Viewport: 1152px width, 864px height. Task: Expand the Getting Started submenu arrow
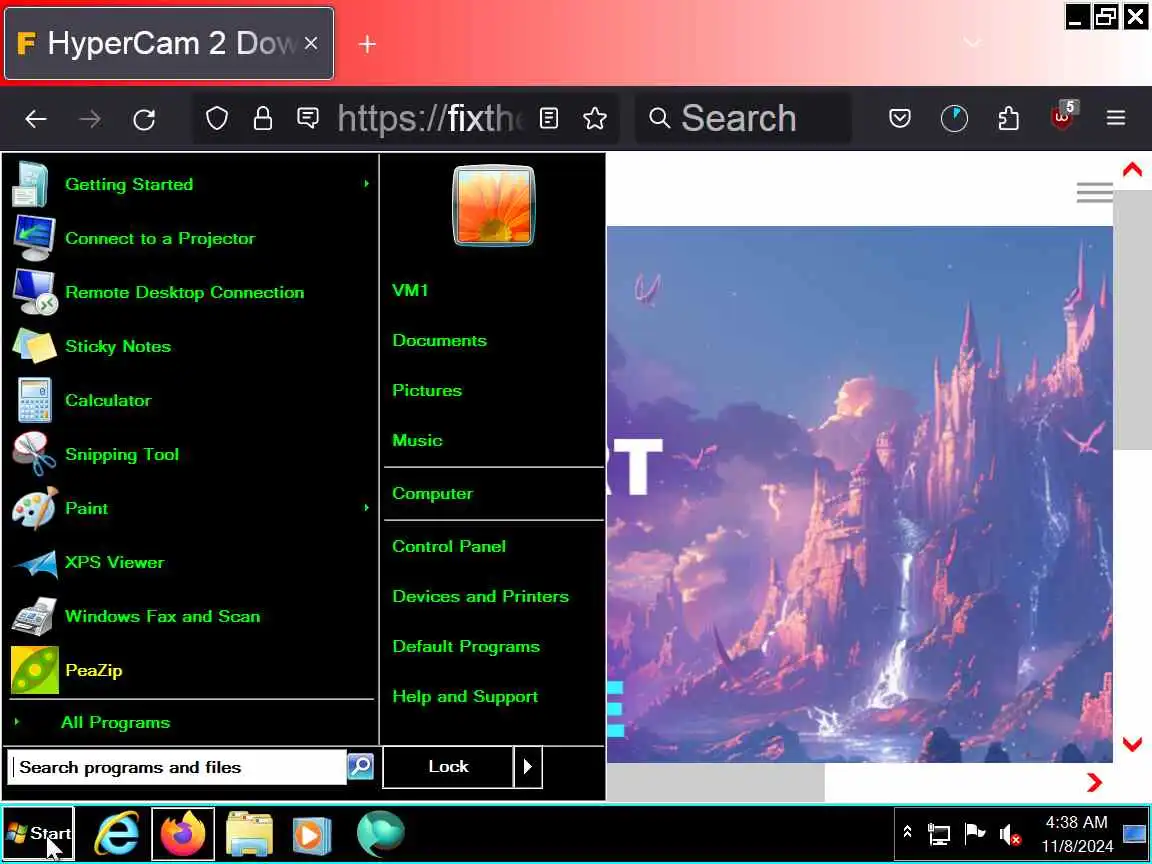pyautogui.click(x=366, y=184)
